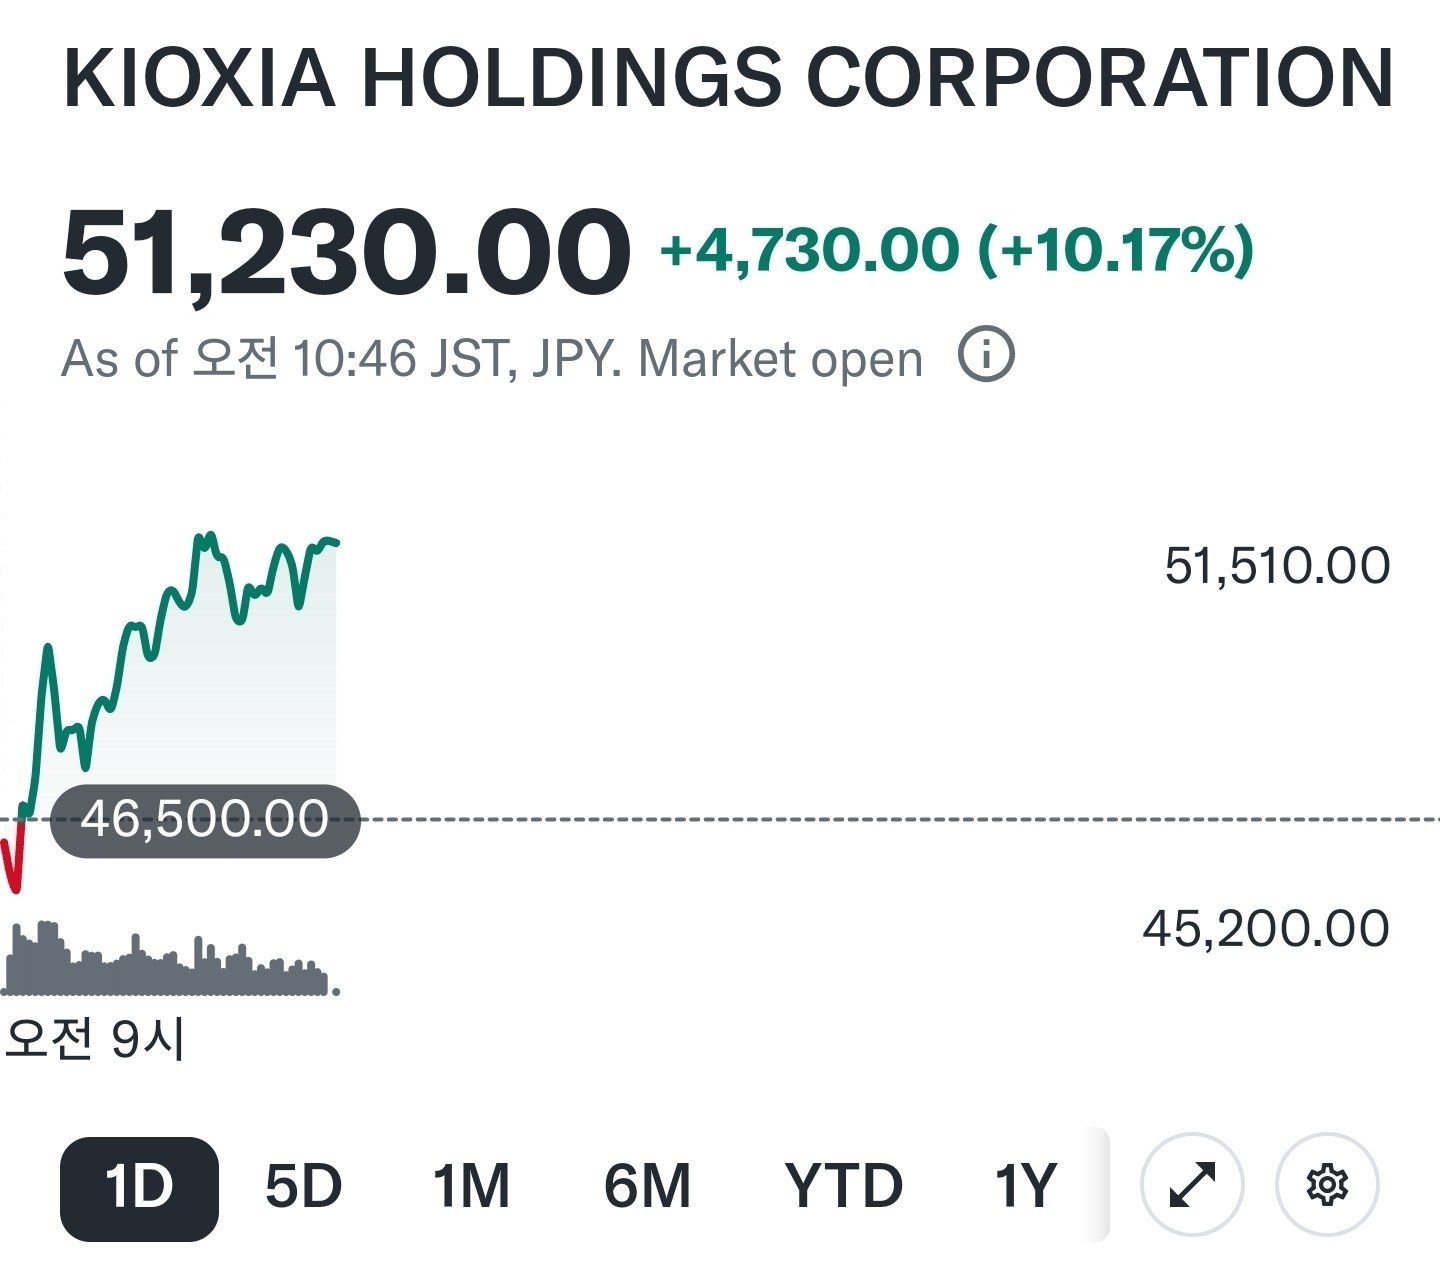Click the 오전 9시 time axis label
Image resolution: width=1440 pixels, height=1283 pixels.
click(x=95, y=1040)
